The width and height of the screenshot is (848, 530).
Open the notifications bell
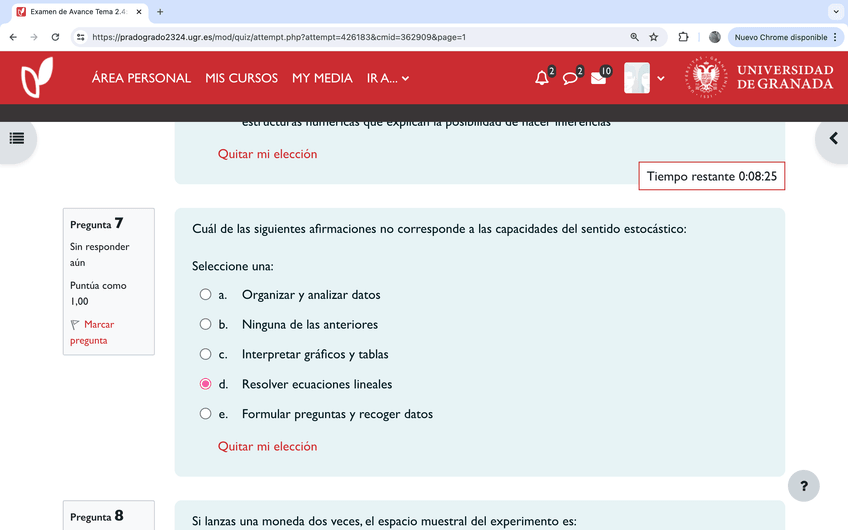point(542,78)
